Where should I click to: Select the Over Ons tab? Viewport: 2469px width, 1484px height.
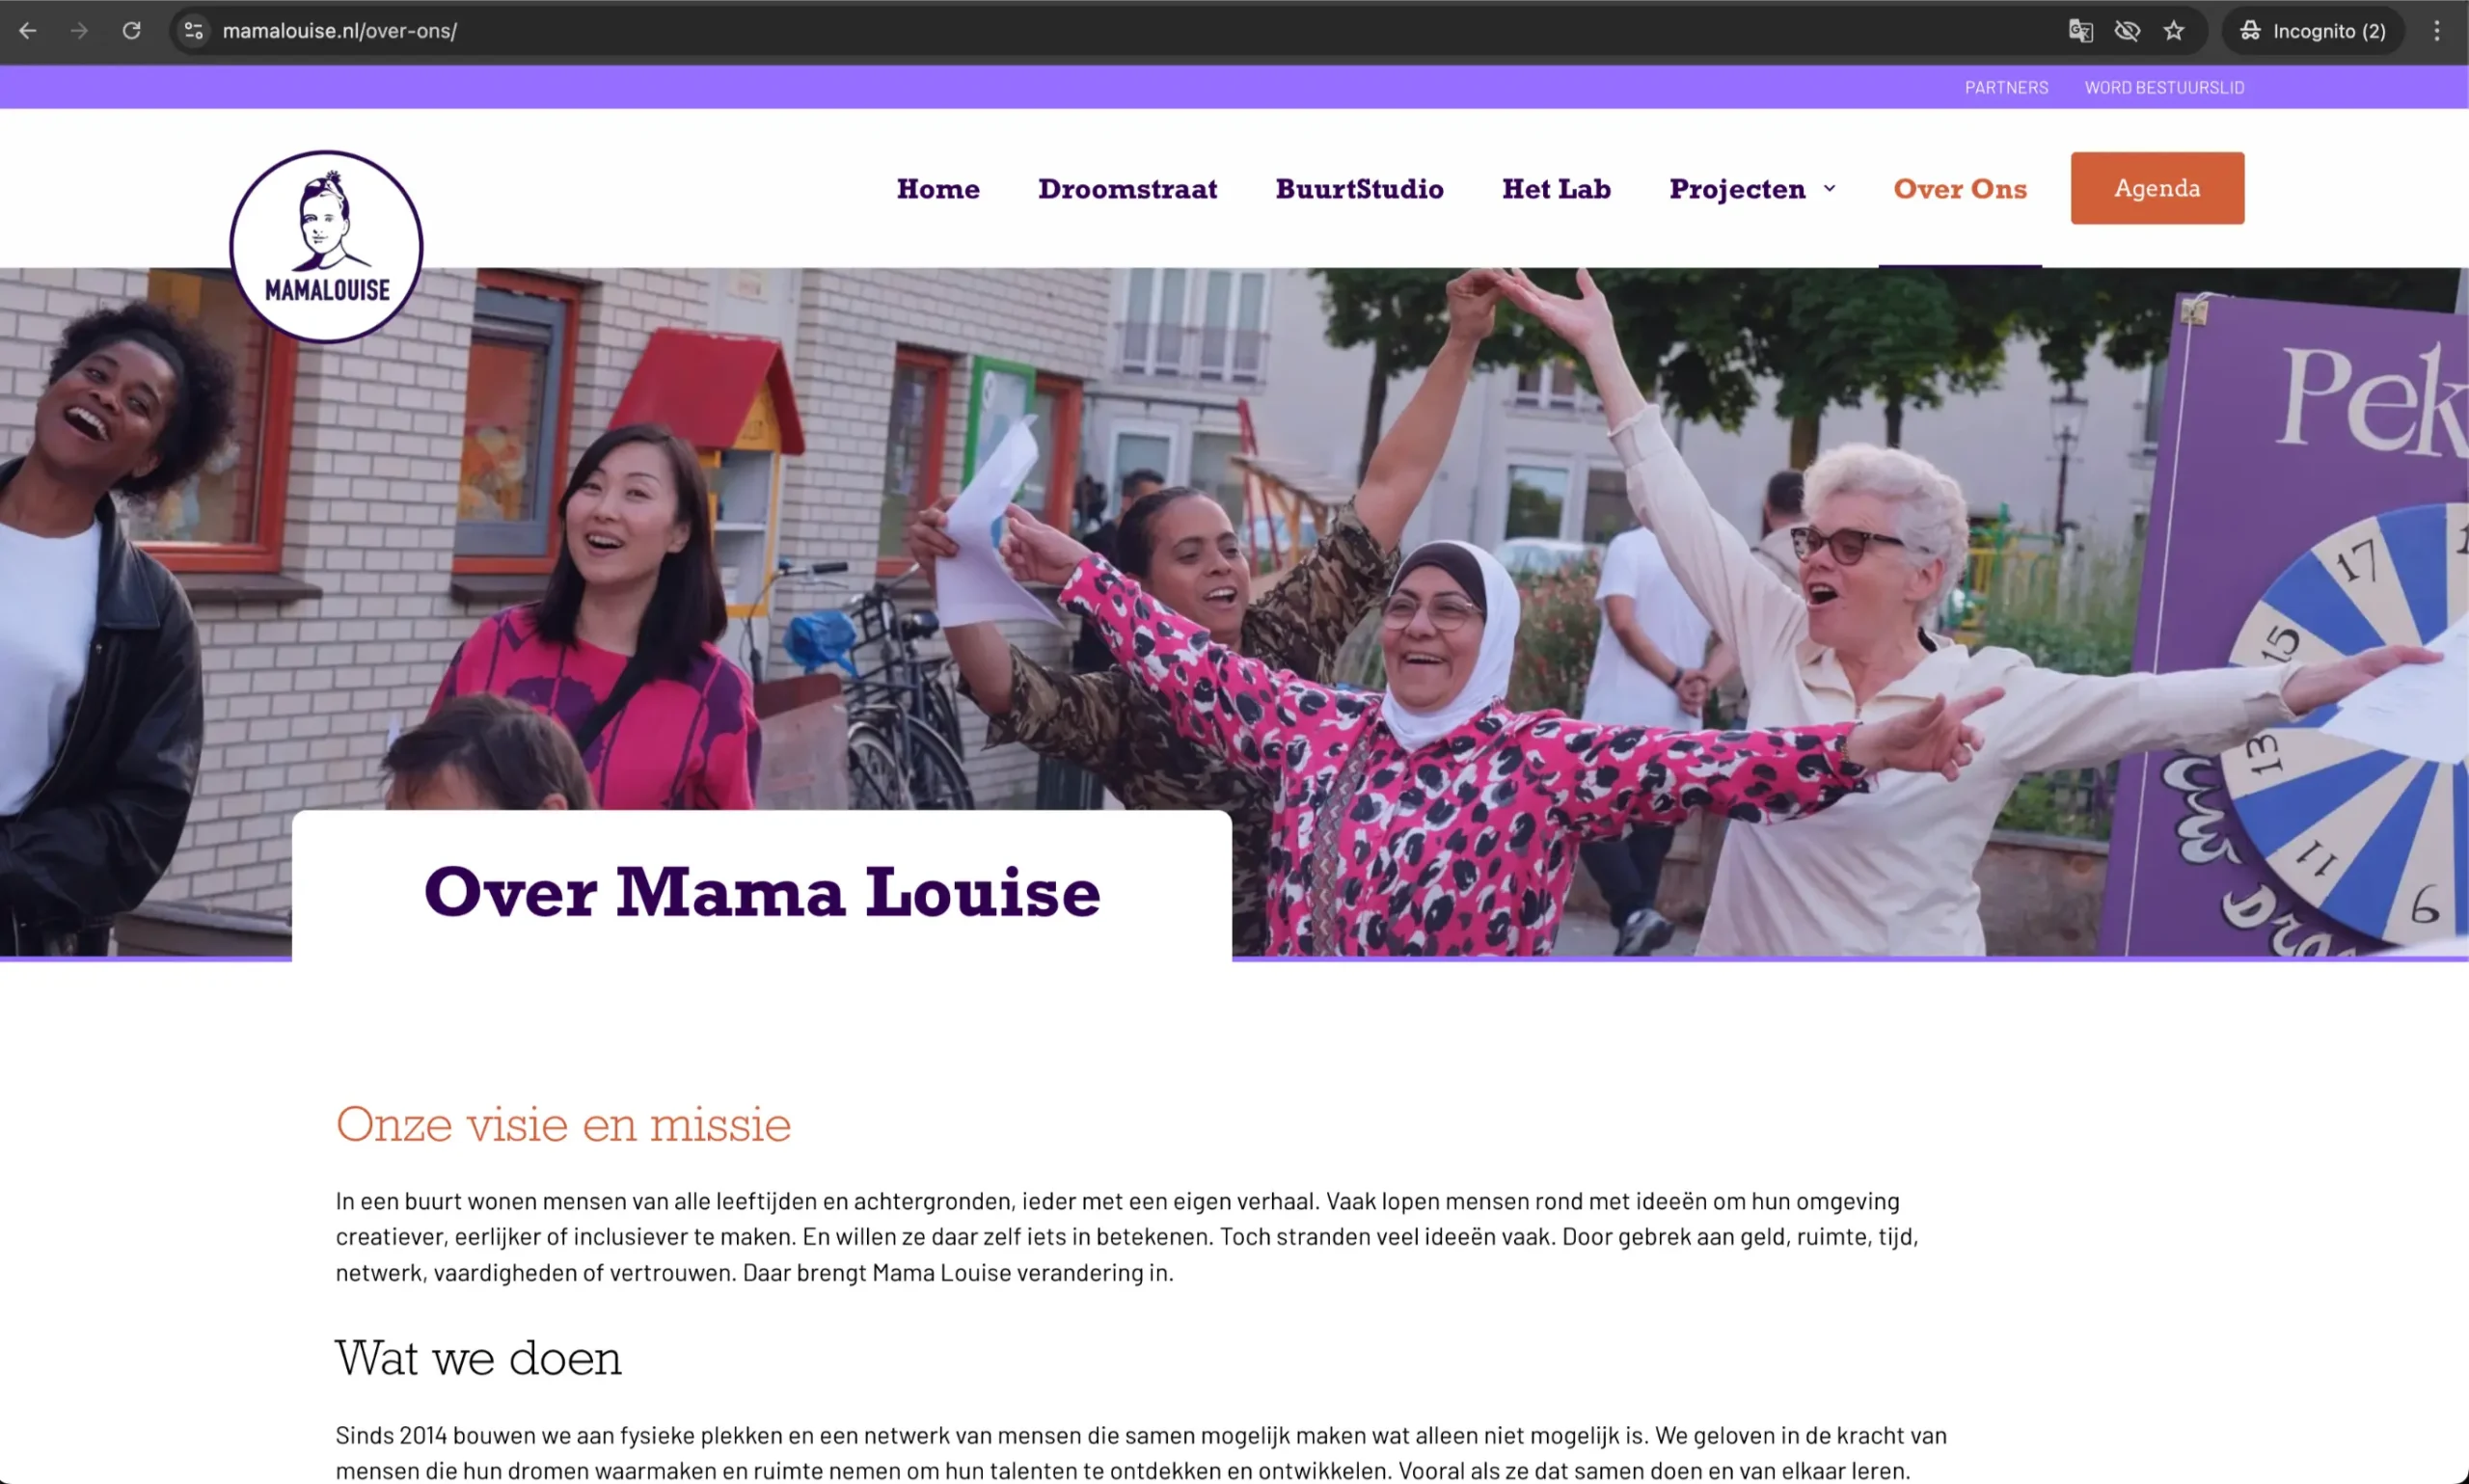click(1960, 189)
